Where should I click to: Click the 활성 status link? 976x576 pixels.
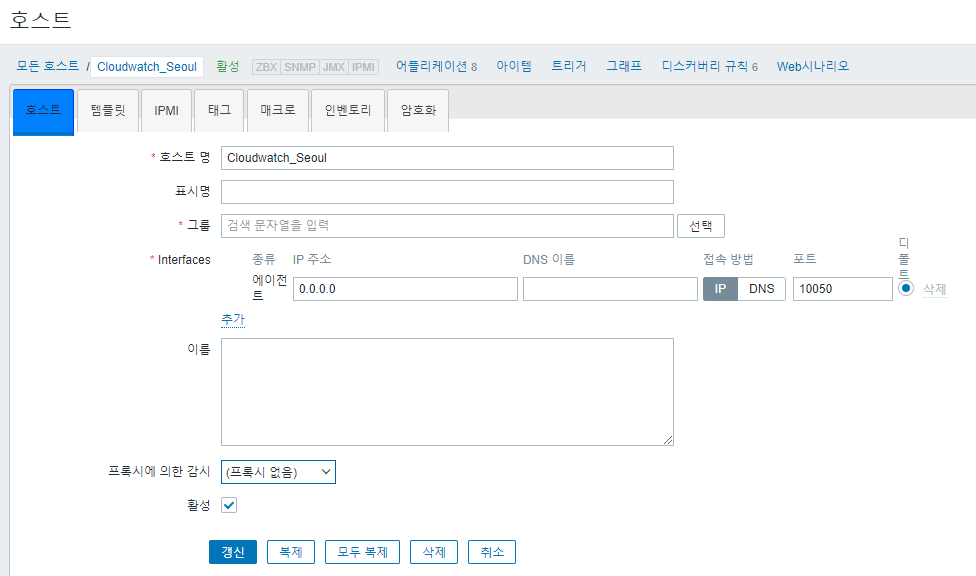228,66
